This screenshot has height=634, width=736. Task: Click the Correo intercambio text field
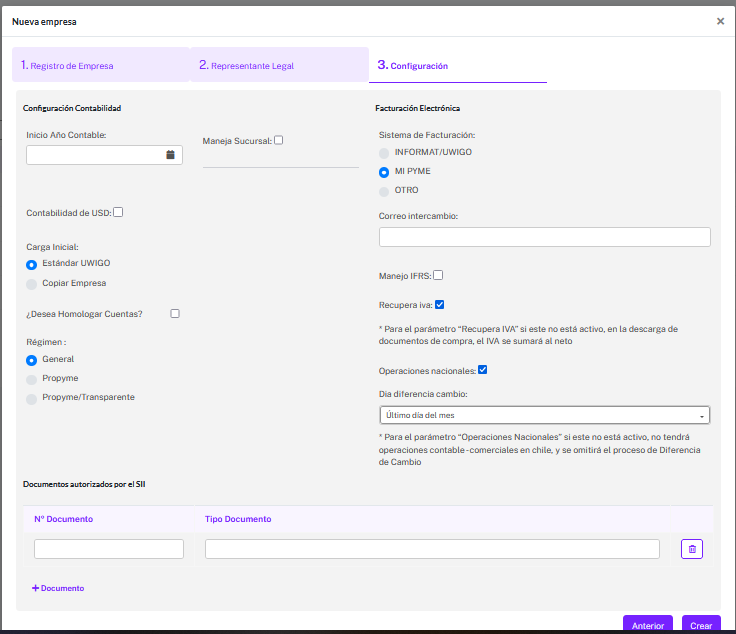544,237
